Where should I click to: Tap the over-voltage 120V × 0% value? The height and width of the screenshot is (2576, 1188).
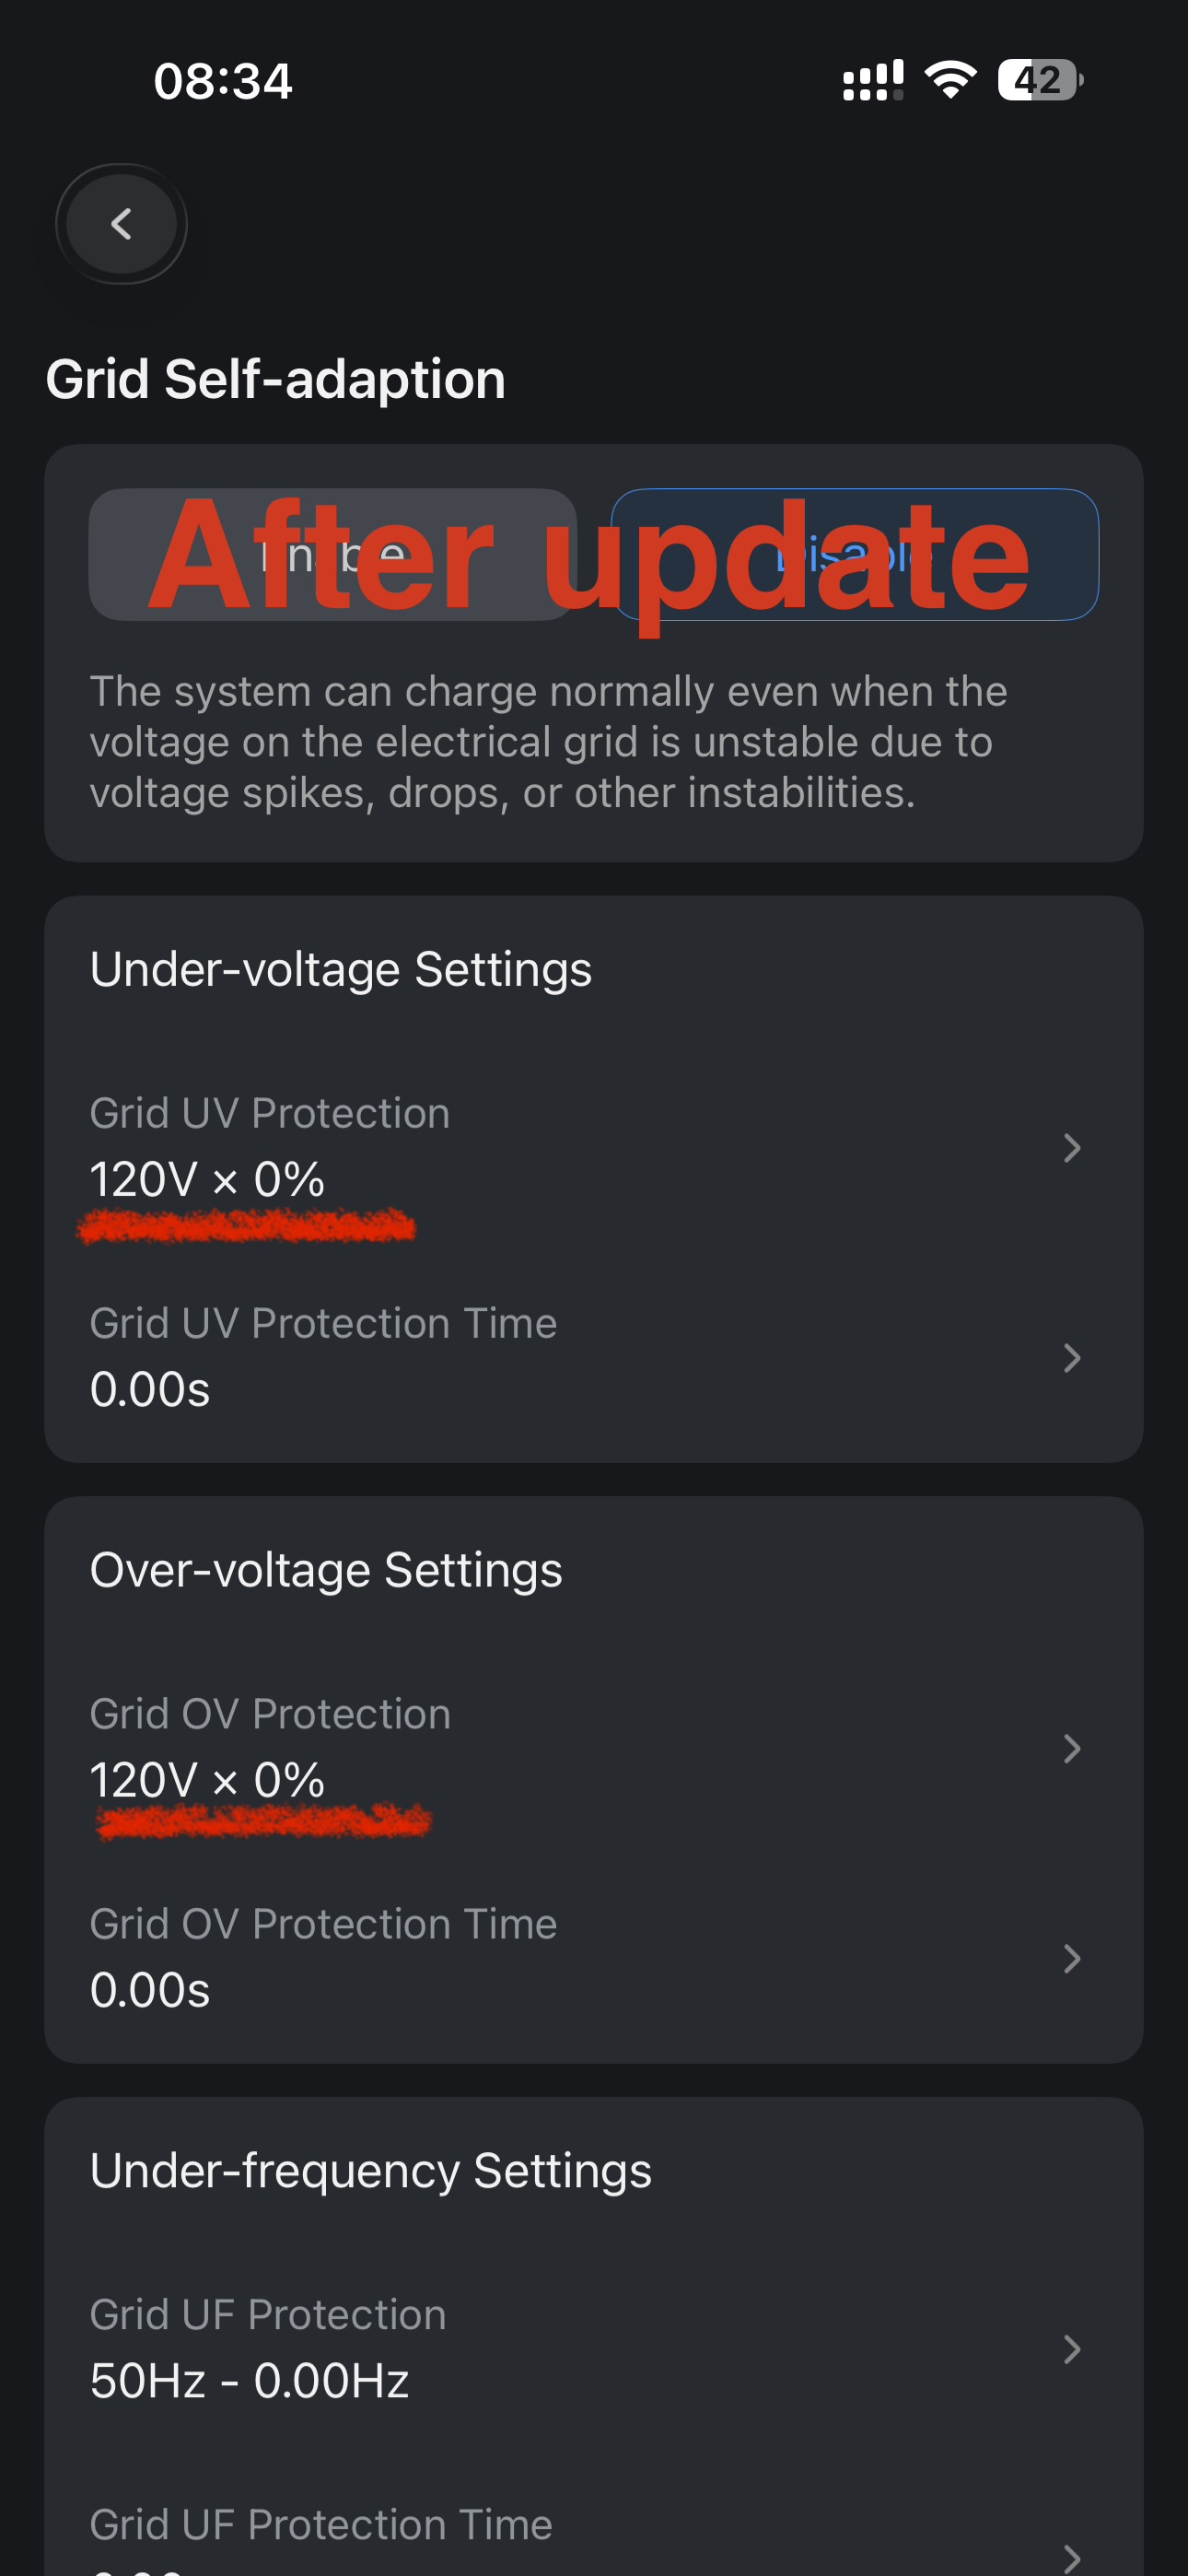tap(207, 1781)
